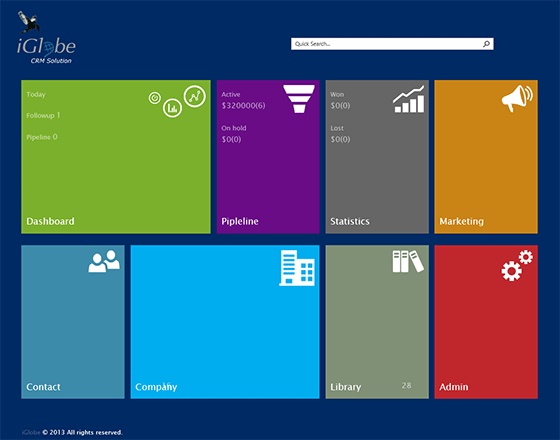
Task: Click the megaphone icon on Marketing tile
Action: click(x=517, y=98)
